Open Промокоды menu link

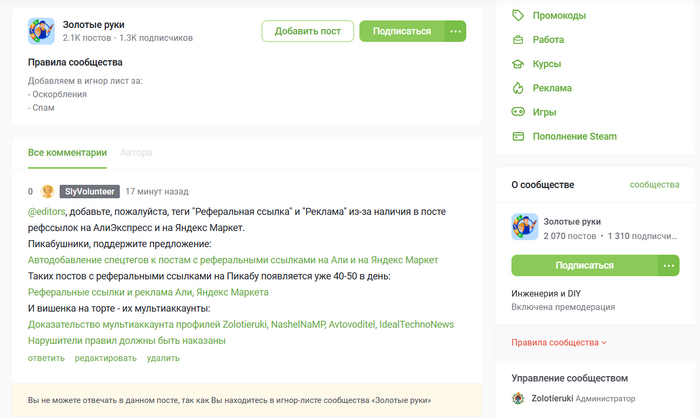coord(559,16)
